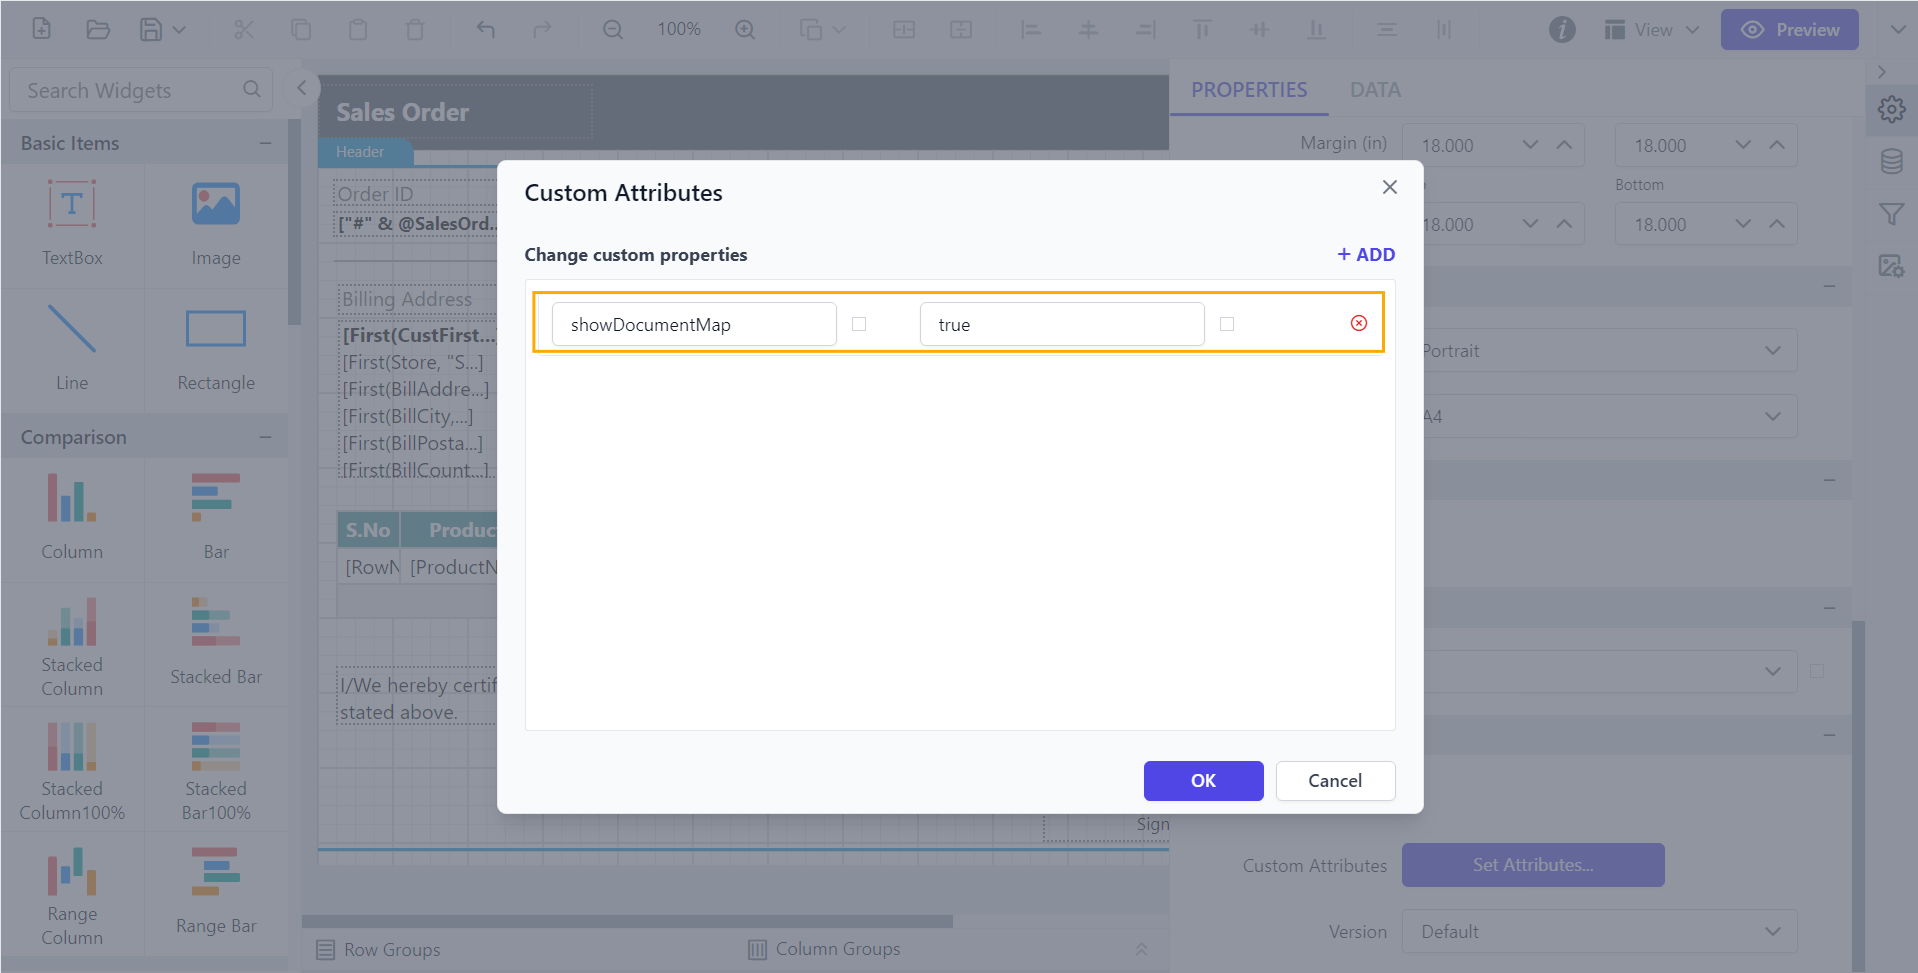The image size is (1918, 973).
Task: Check the box next to the properties dropdown
Action: click(1817, 671)
